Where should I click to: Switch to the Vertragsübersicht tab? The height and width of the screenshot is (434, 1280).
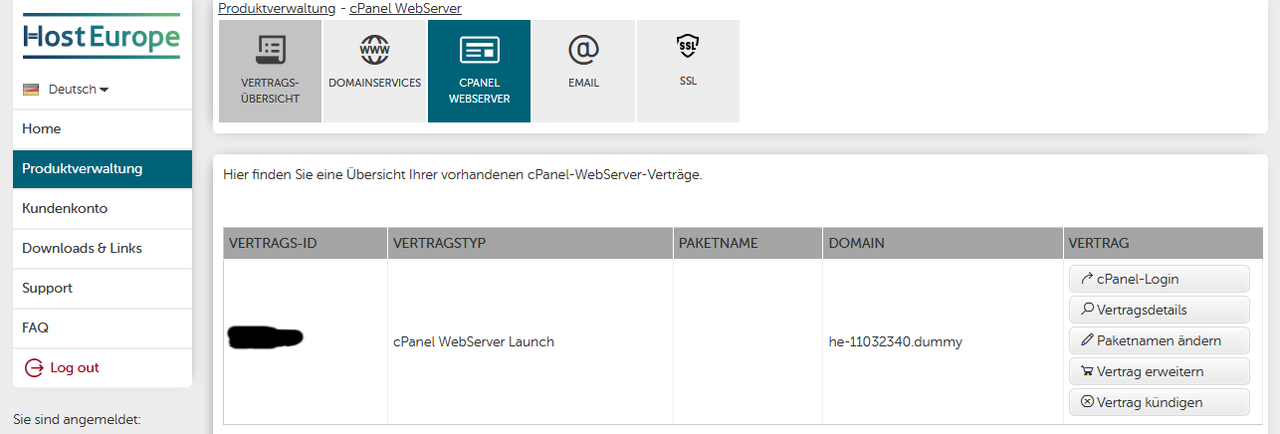click(270, 71)
